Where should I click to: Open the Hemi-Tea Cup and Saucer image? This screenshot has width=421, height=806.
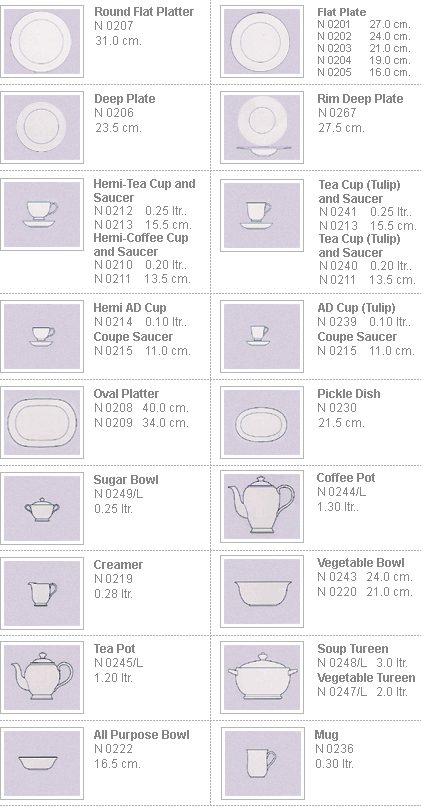(42, 214)
